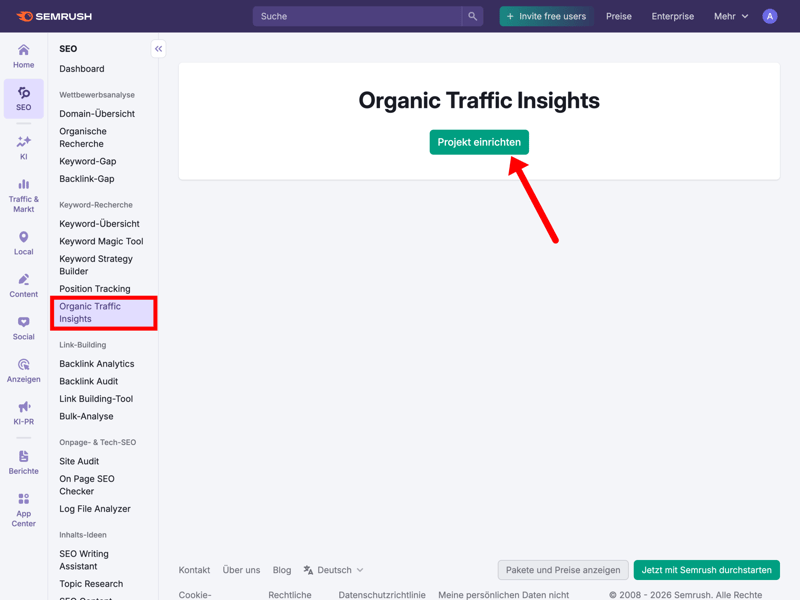Open Topic Research
The image size is (800, 600).
pos(91,584)
